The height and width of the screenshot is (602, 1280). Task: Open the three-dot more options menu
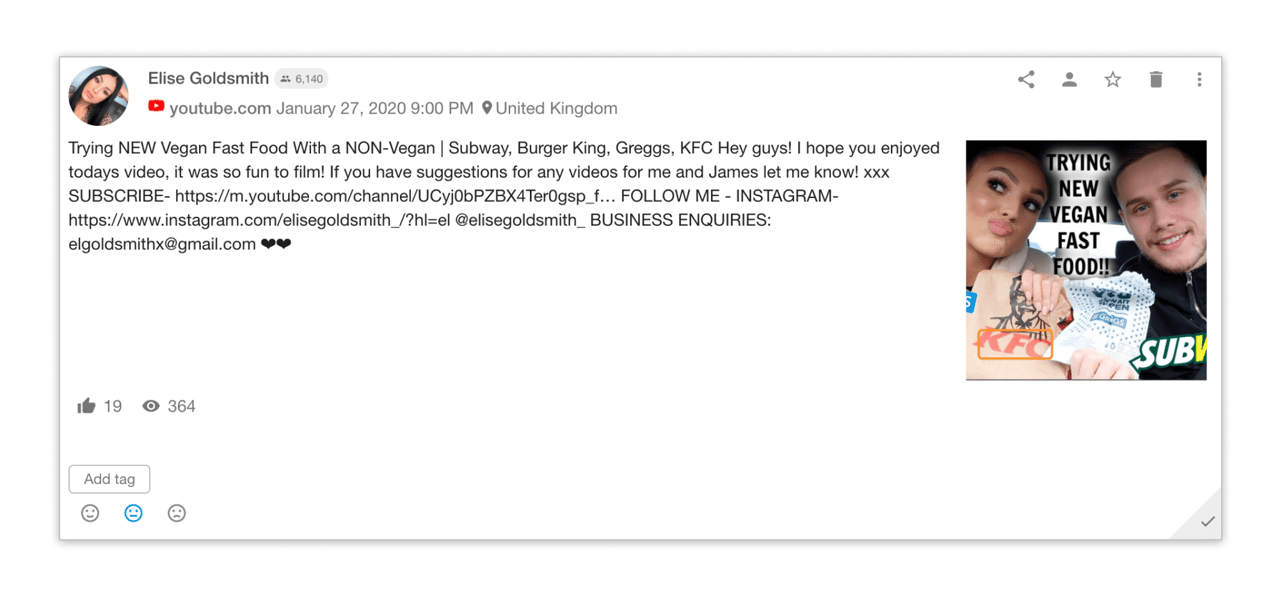[1199, 80]
